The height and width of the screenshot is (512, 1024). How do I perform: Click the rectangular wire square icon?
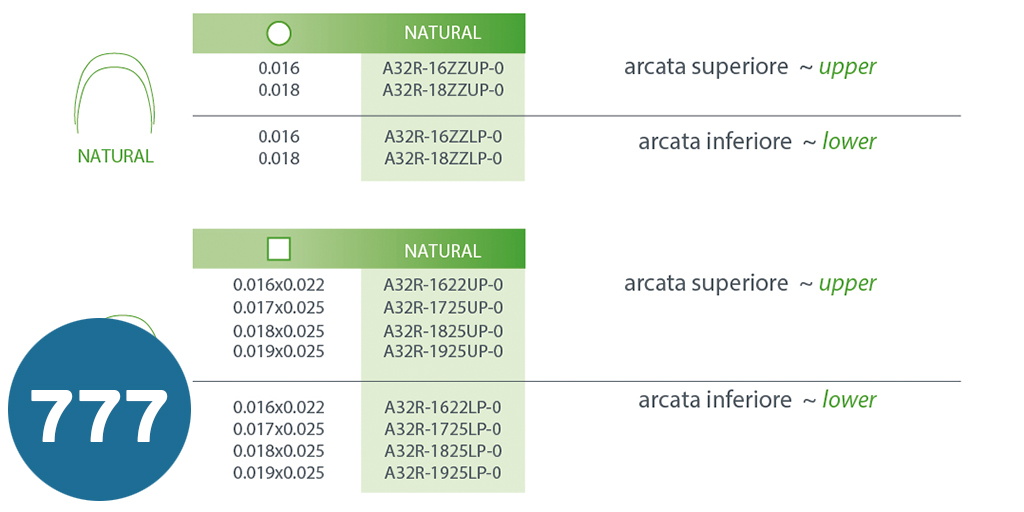coord(279,249)
